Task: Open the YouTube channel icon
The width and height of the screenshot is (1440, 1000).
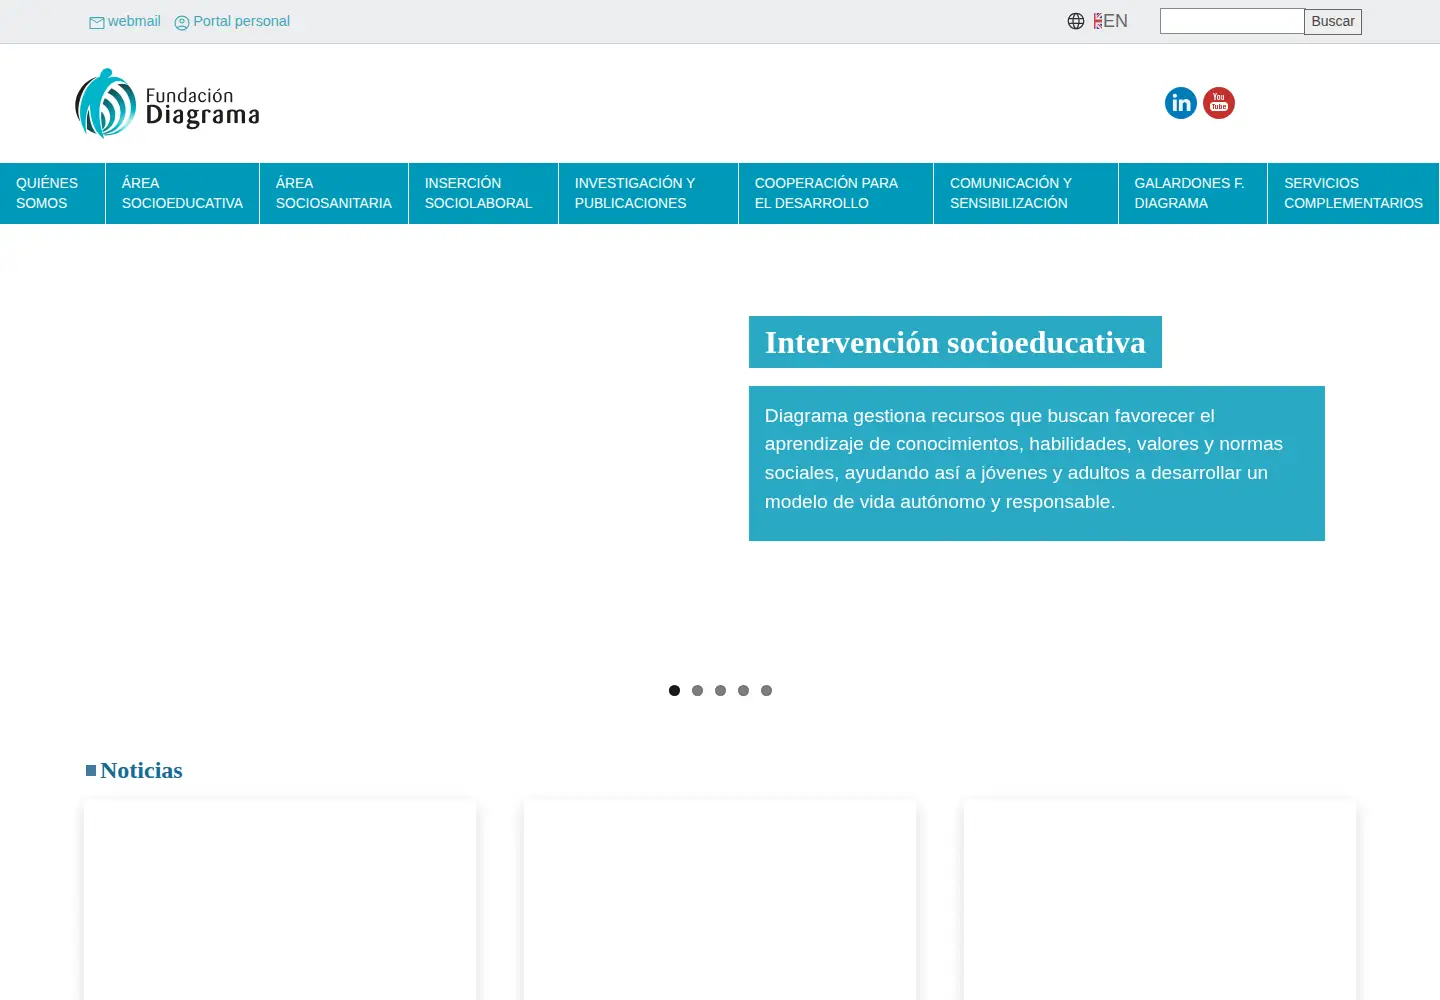Action: (x=1218, y=103)
